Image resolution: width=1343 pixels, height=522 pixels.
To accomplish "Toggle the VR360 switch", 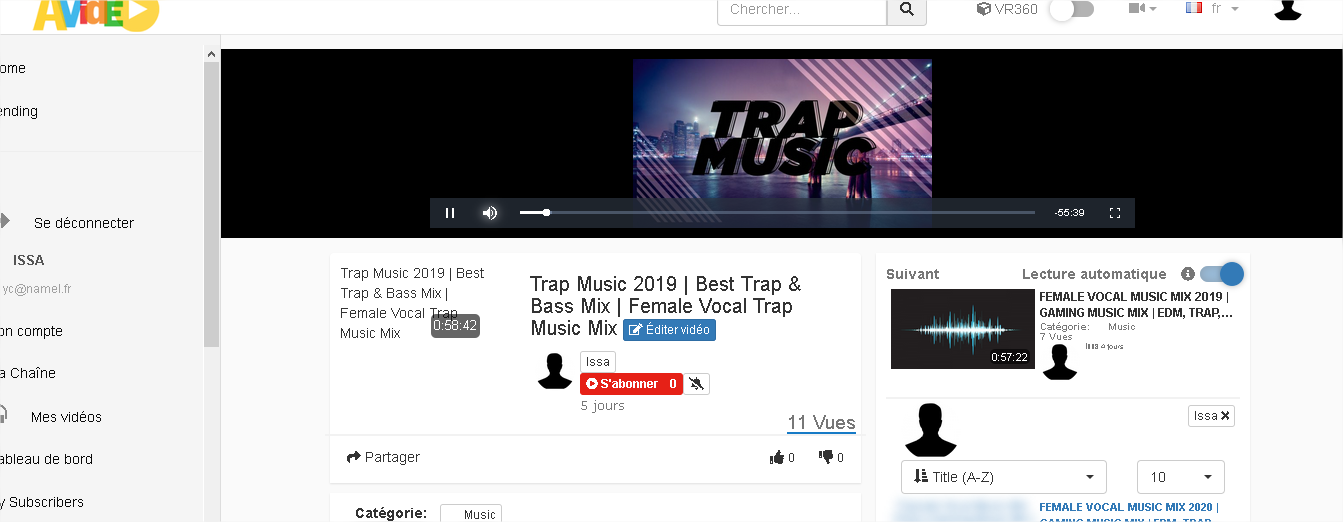I will (1071, 9).
